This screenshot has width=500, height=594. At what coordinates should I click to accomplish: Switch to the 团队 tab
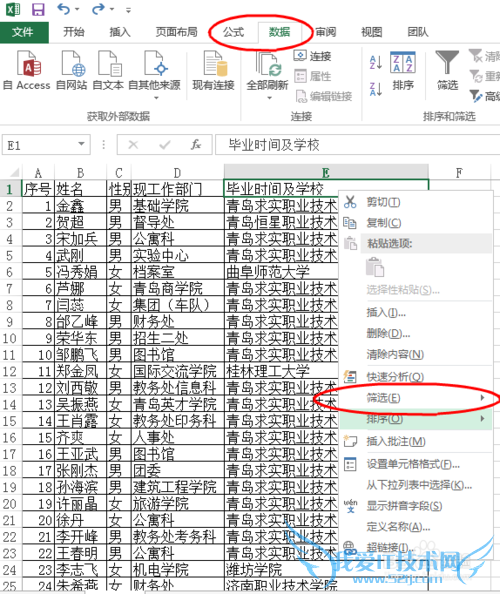point(418,32)
